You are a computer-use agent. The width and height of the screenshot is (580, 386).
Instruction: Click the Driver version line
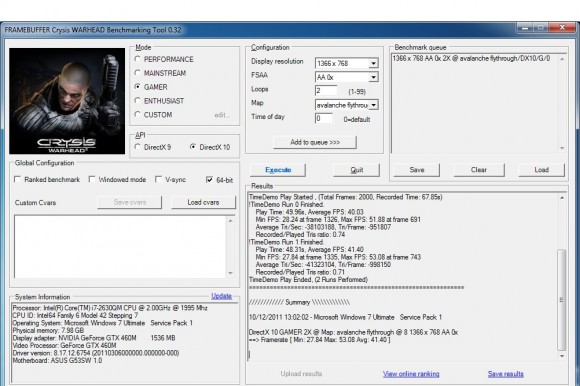96,353
